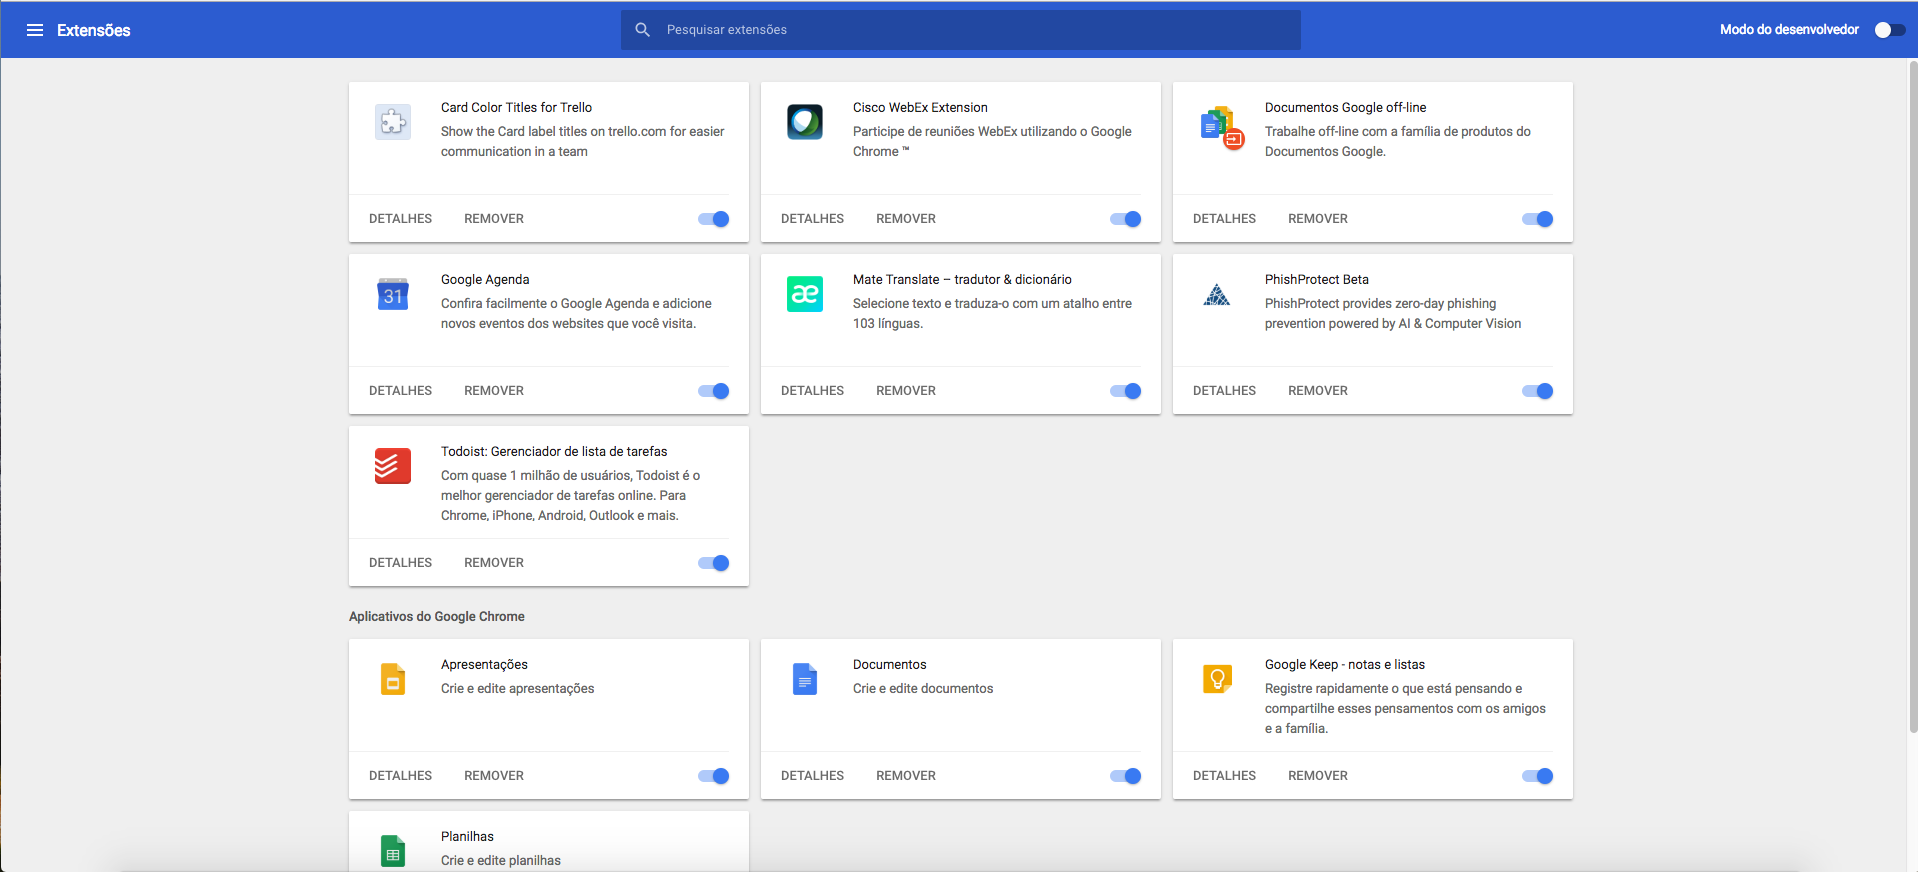Disable the Google Keep app toggle
The image size is (1918, 872).
(1538, 776)
